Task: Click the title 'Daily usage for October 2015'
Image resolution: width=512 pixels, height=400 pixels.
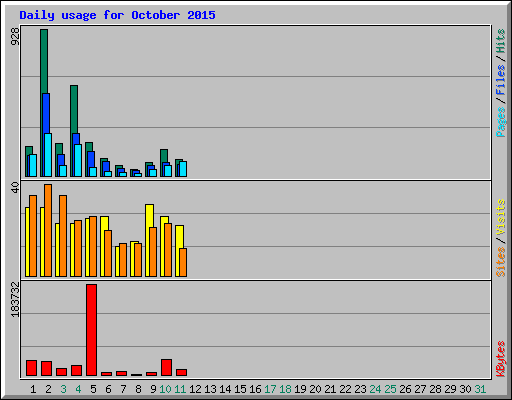Action: [x=117, y=15]
